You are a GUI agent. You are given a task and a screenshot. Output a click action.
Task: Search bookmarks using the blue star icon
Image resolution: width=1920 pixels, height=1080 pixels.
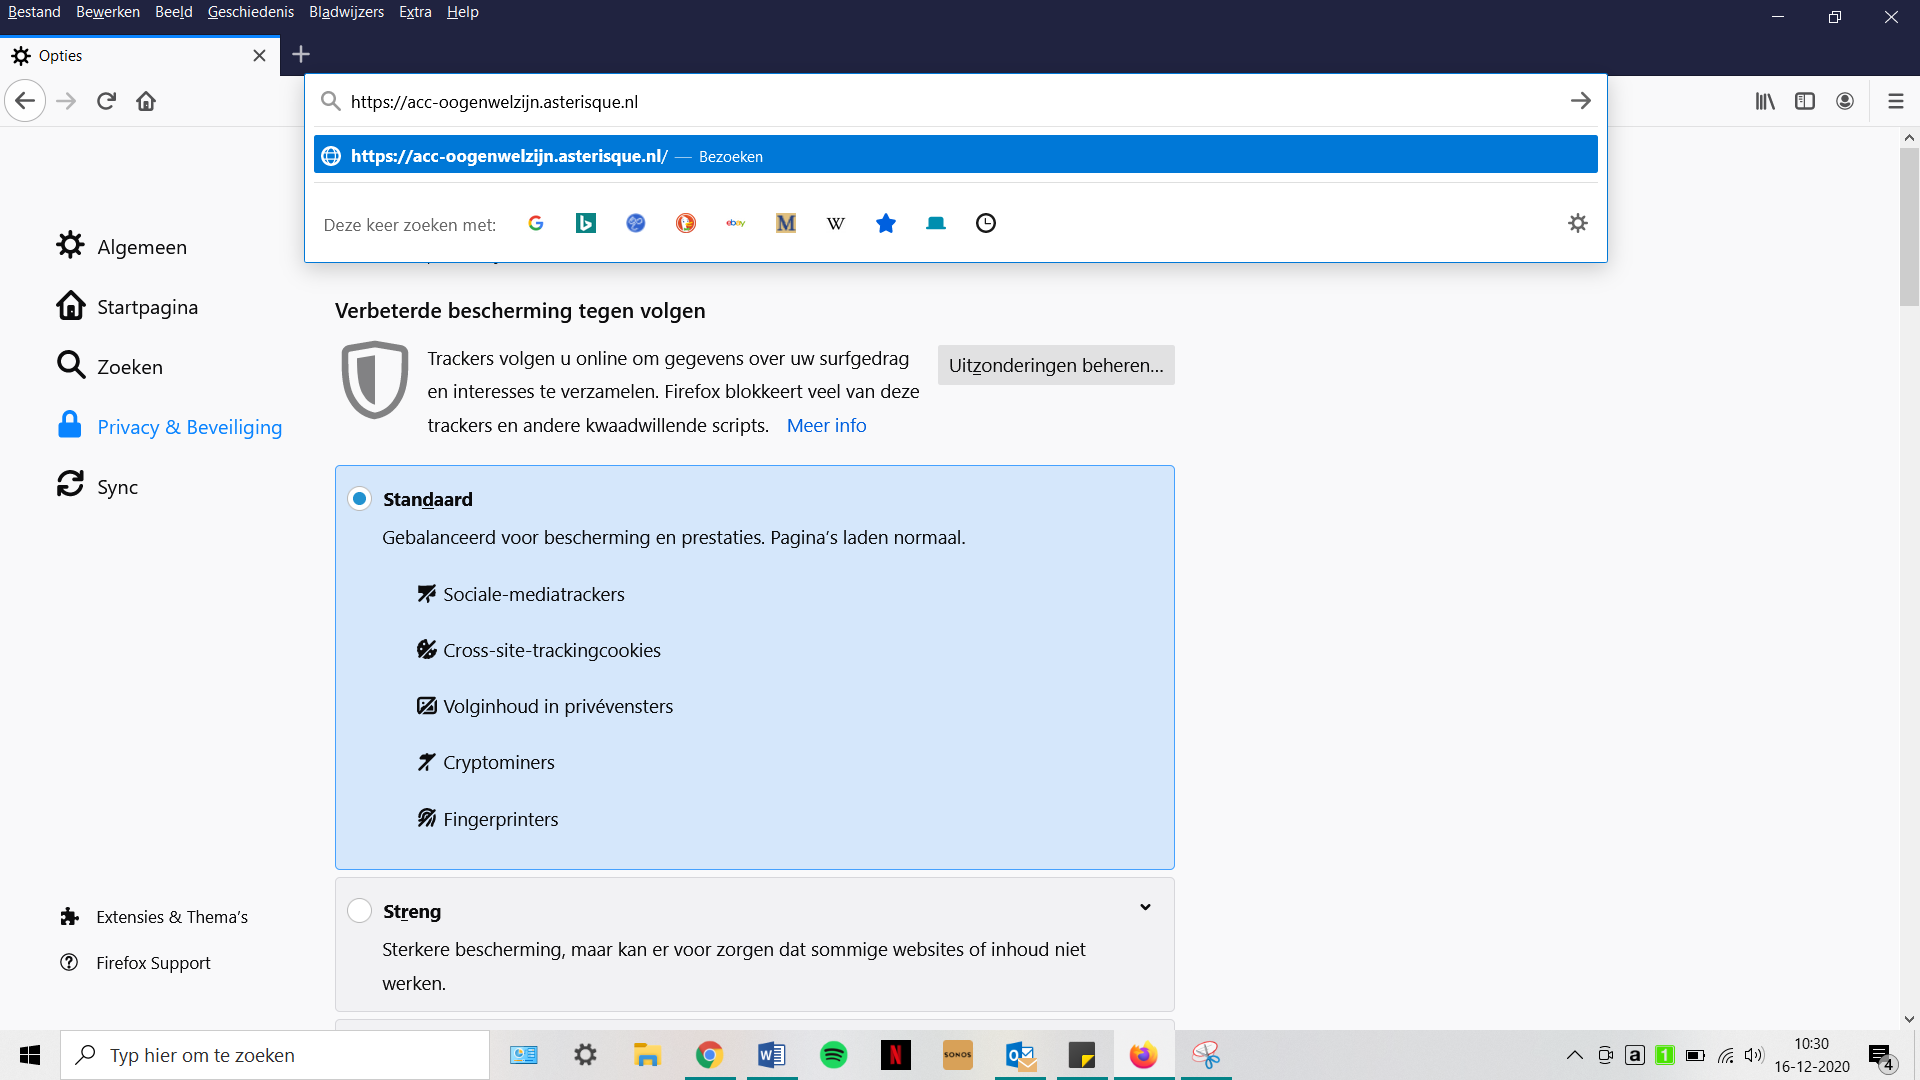coord(886,223)
